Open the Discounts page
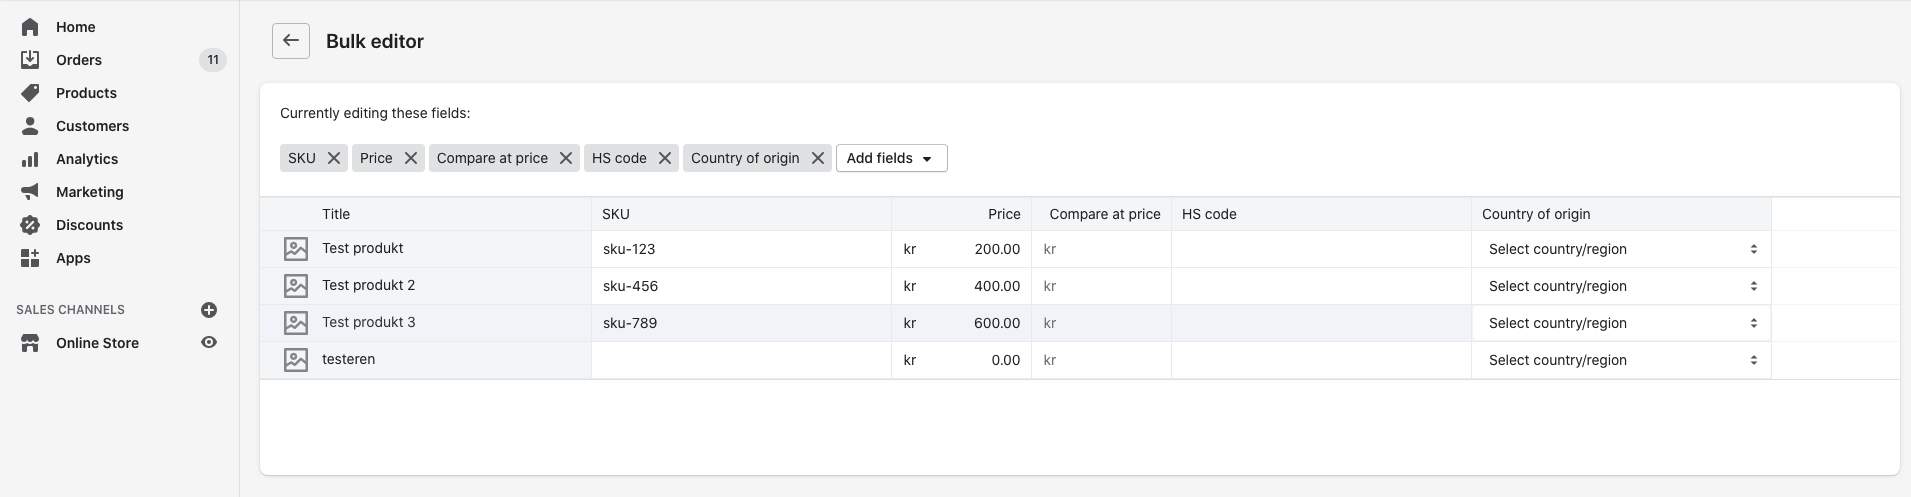Screen dimensions: 1911x497 [x=89, y=225]
